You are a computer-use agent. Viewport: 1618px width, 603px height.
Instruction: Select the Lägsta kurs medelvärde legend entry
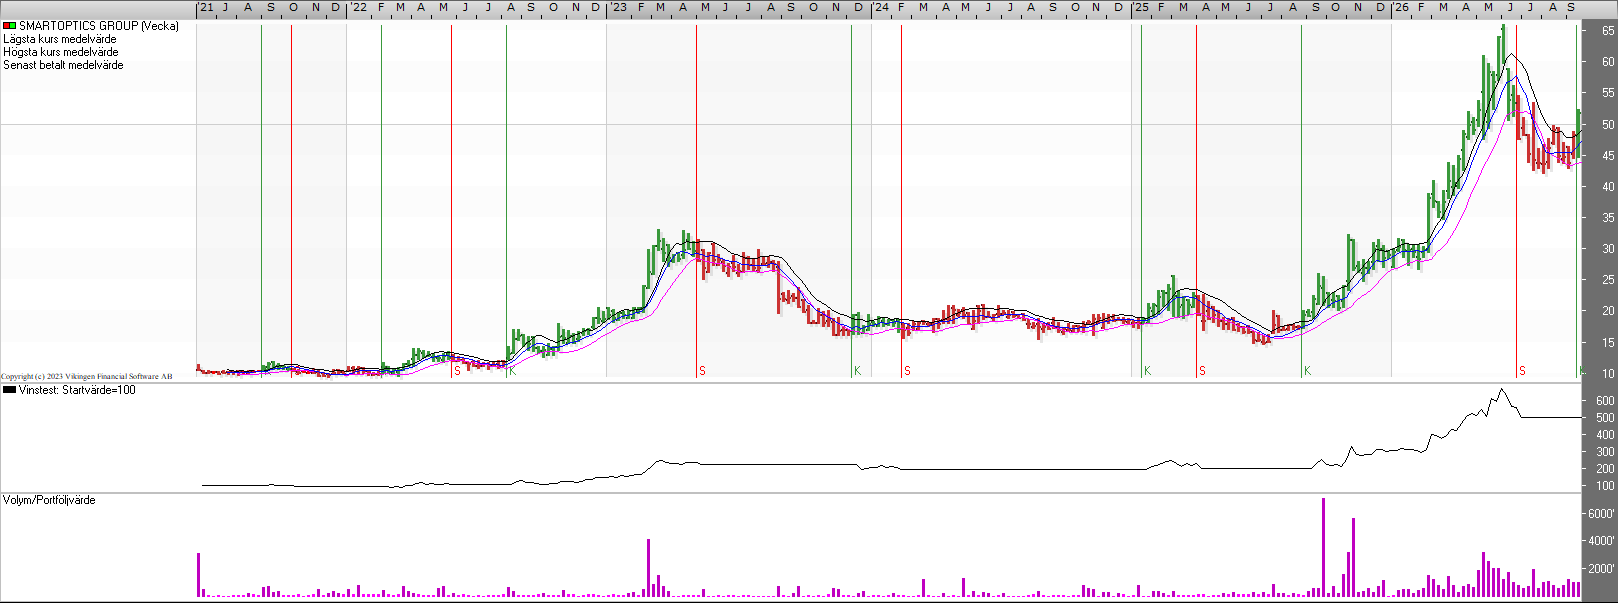click(60, 39)
